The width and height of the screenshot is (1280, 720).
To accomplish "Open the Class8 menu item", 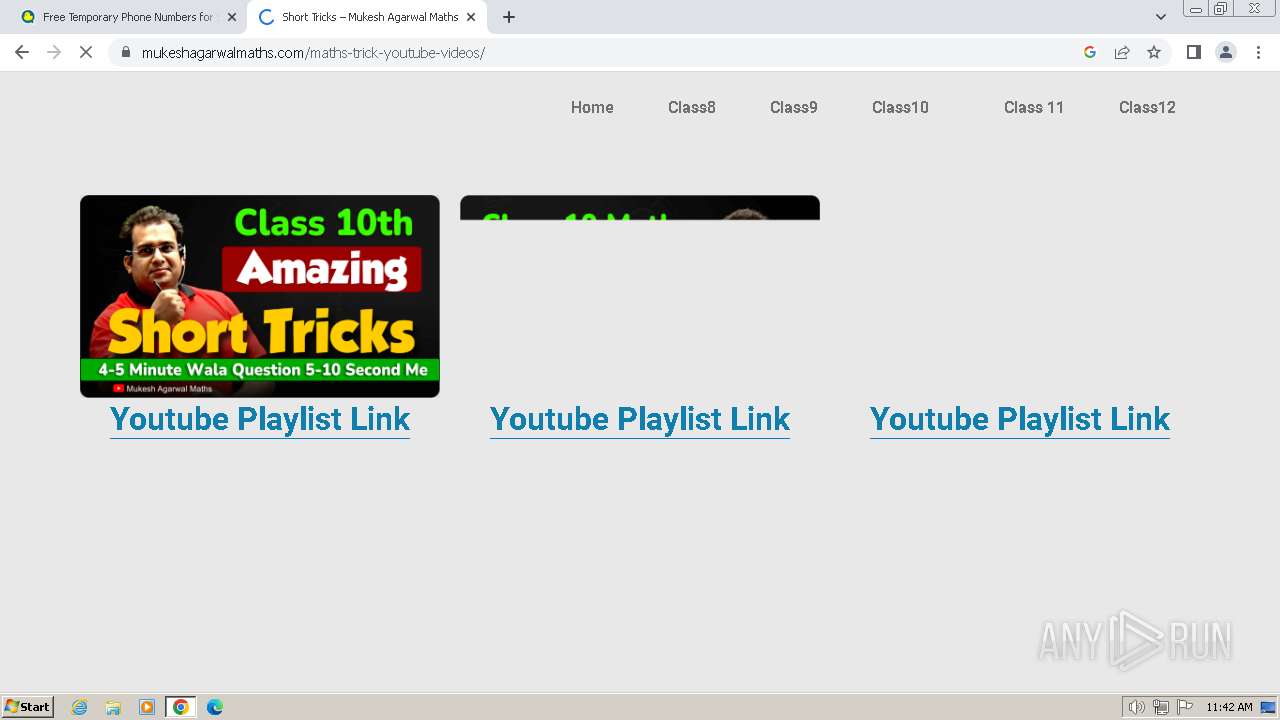I will tap(692, 107).
